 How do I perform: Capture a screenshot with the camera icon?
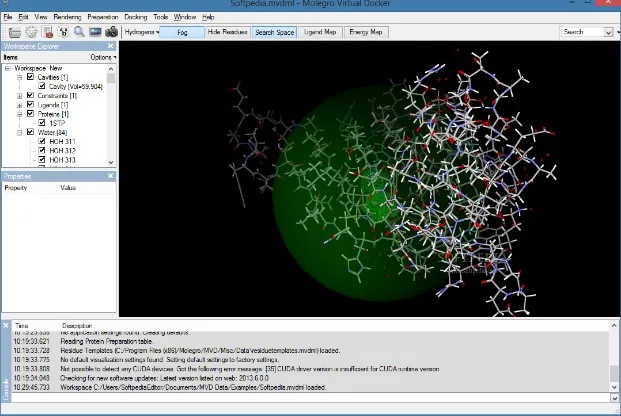[x=112, y=32]
